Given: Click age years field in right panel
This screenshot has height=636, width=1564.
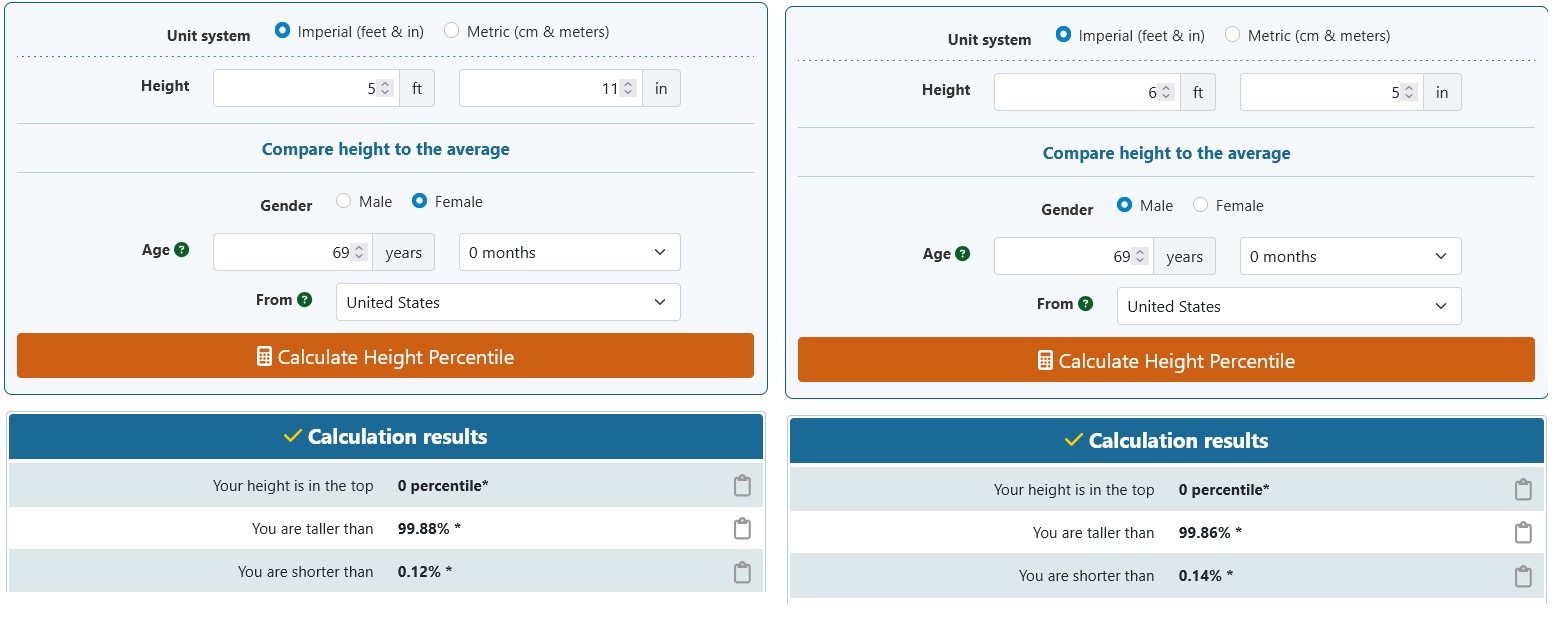Looking at the screenshot, I should [x=1074, y=256].
